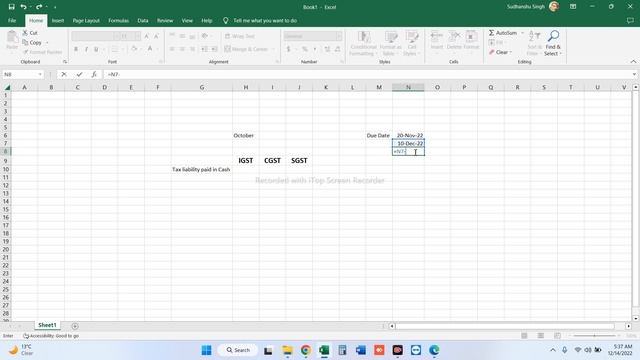Undo the last action

pos(24,7)
